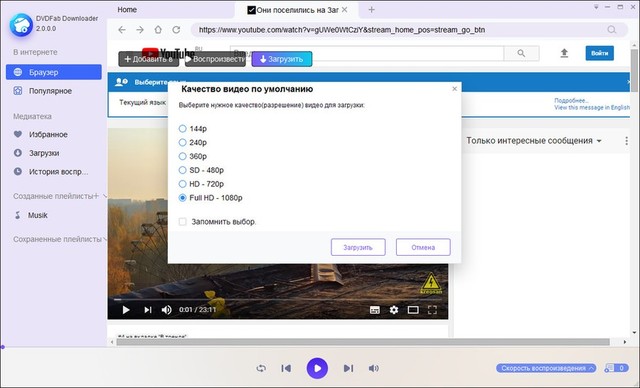640x388 pixels.
Task: Click the bottom player progress slider handle
Action: tap(2, 347)
